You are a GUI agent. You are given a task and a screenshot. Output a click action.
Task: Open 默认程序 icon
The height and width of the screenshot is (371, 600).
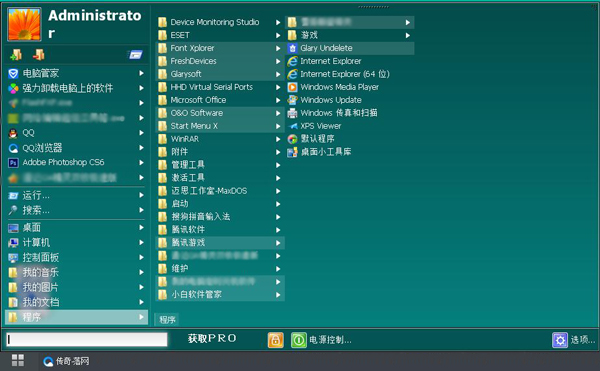click(292, 139)
